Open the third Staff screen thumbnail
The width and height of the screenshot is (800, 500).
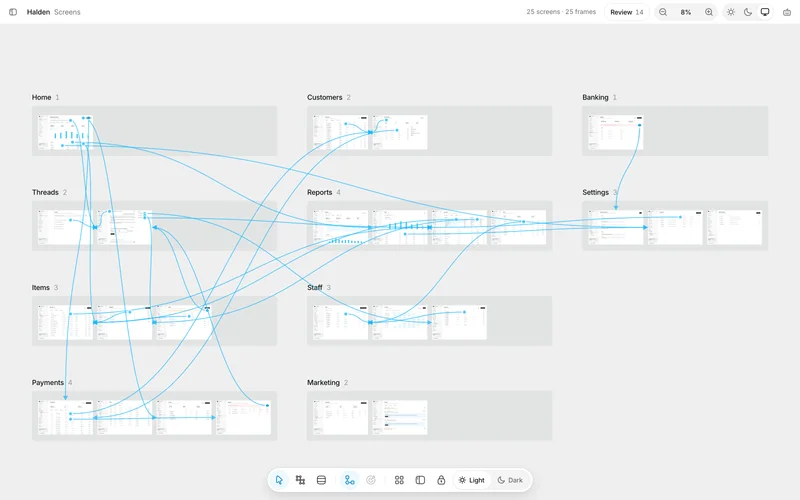[459, 322]
